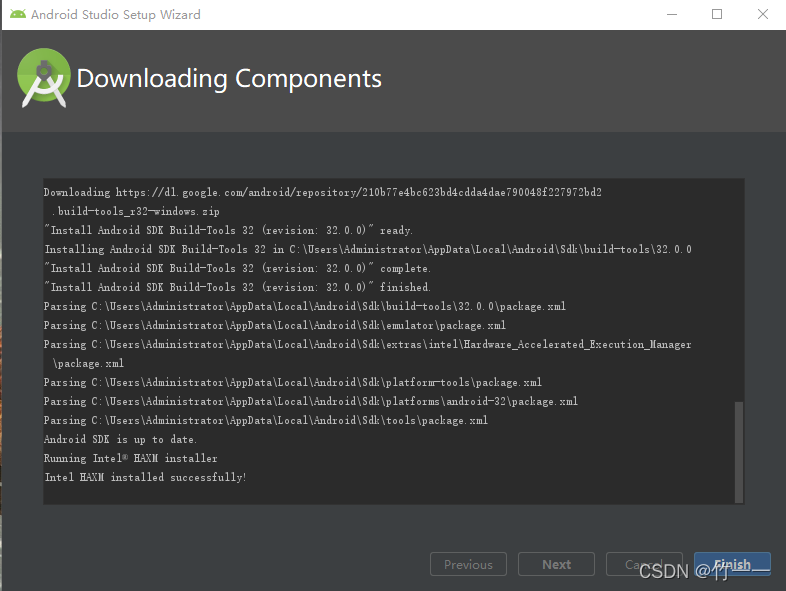The image size is (786, 591).
Task: Click the Downloading https://dl.google.com URL line
Action: tap(323, 192)
